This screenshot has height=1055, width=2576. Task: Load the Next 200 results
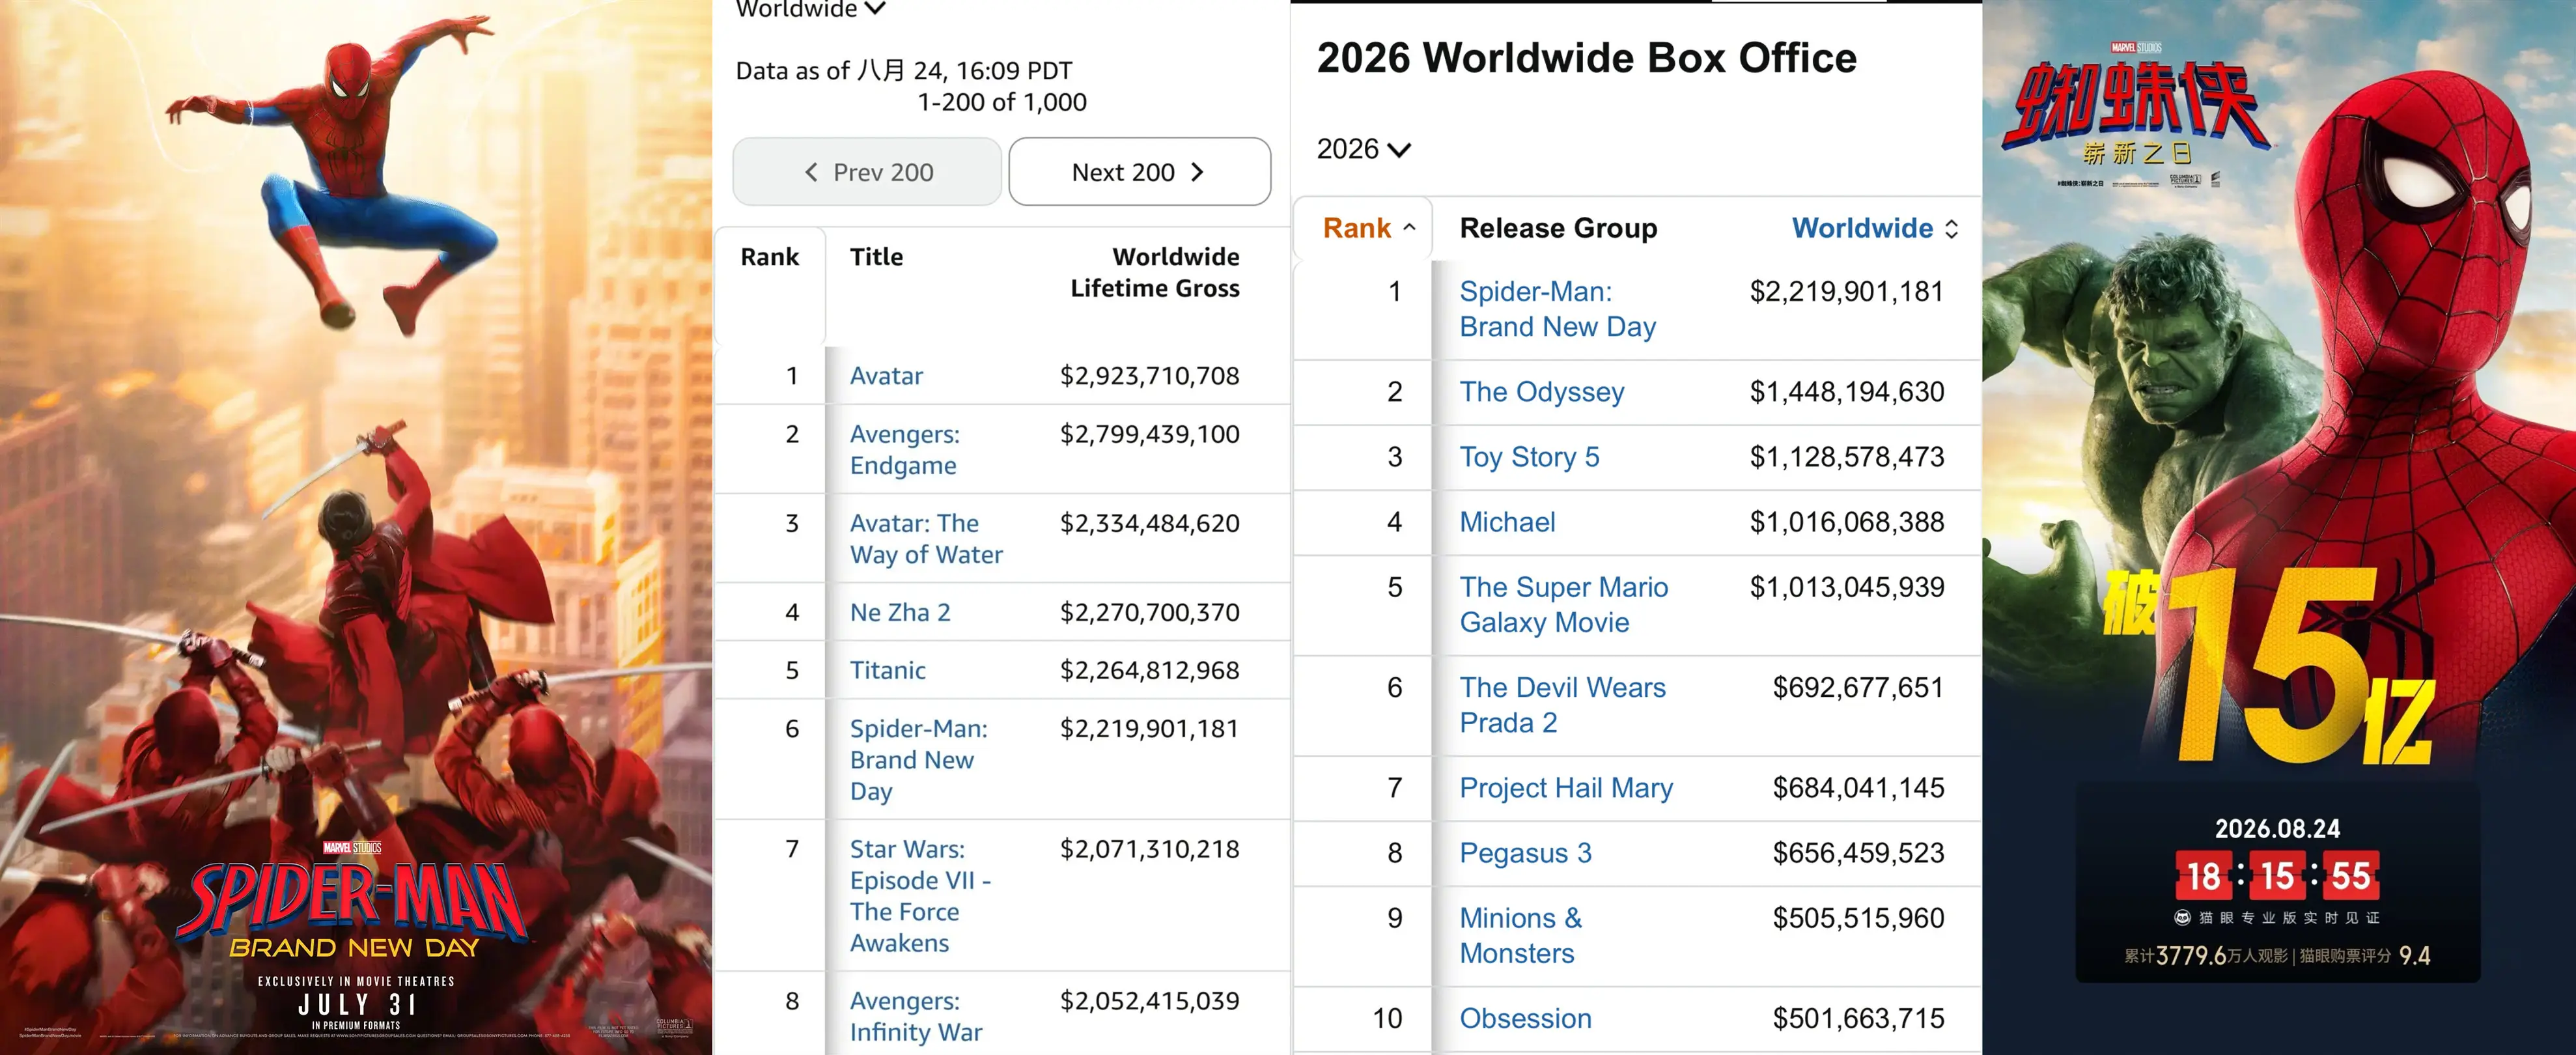pos(1139,172)
